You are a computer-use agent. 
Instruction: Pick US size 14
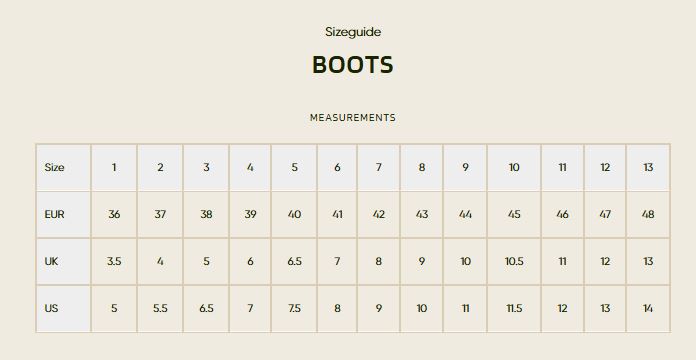point(648,309)
